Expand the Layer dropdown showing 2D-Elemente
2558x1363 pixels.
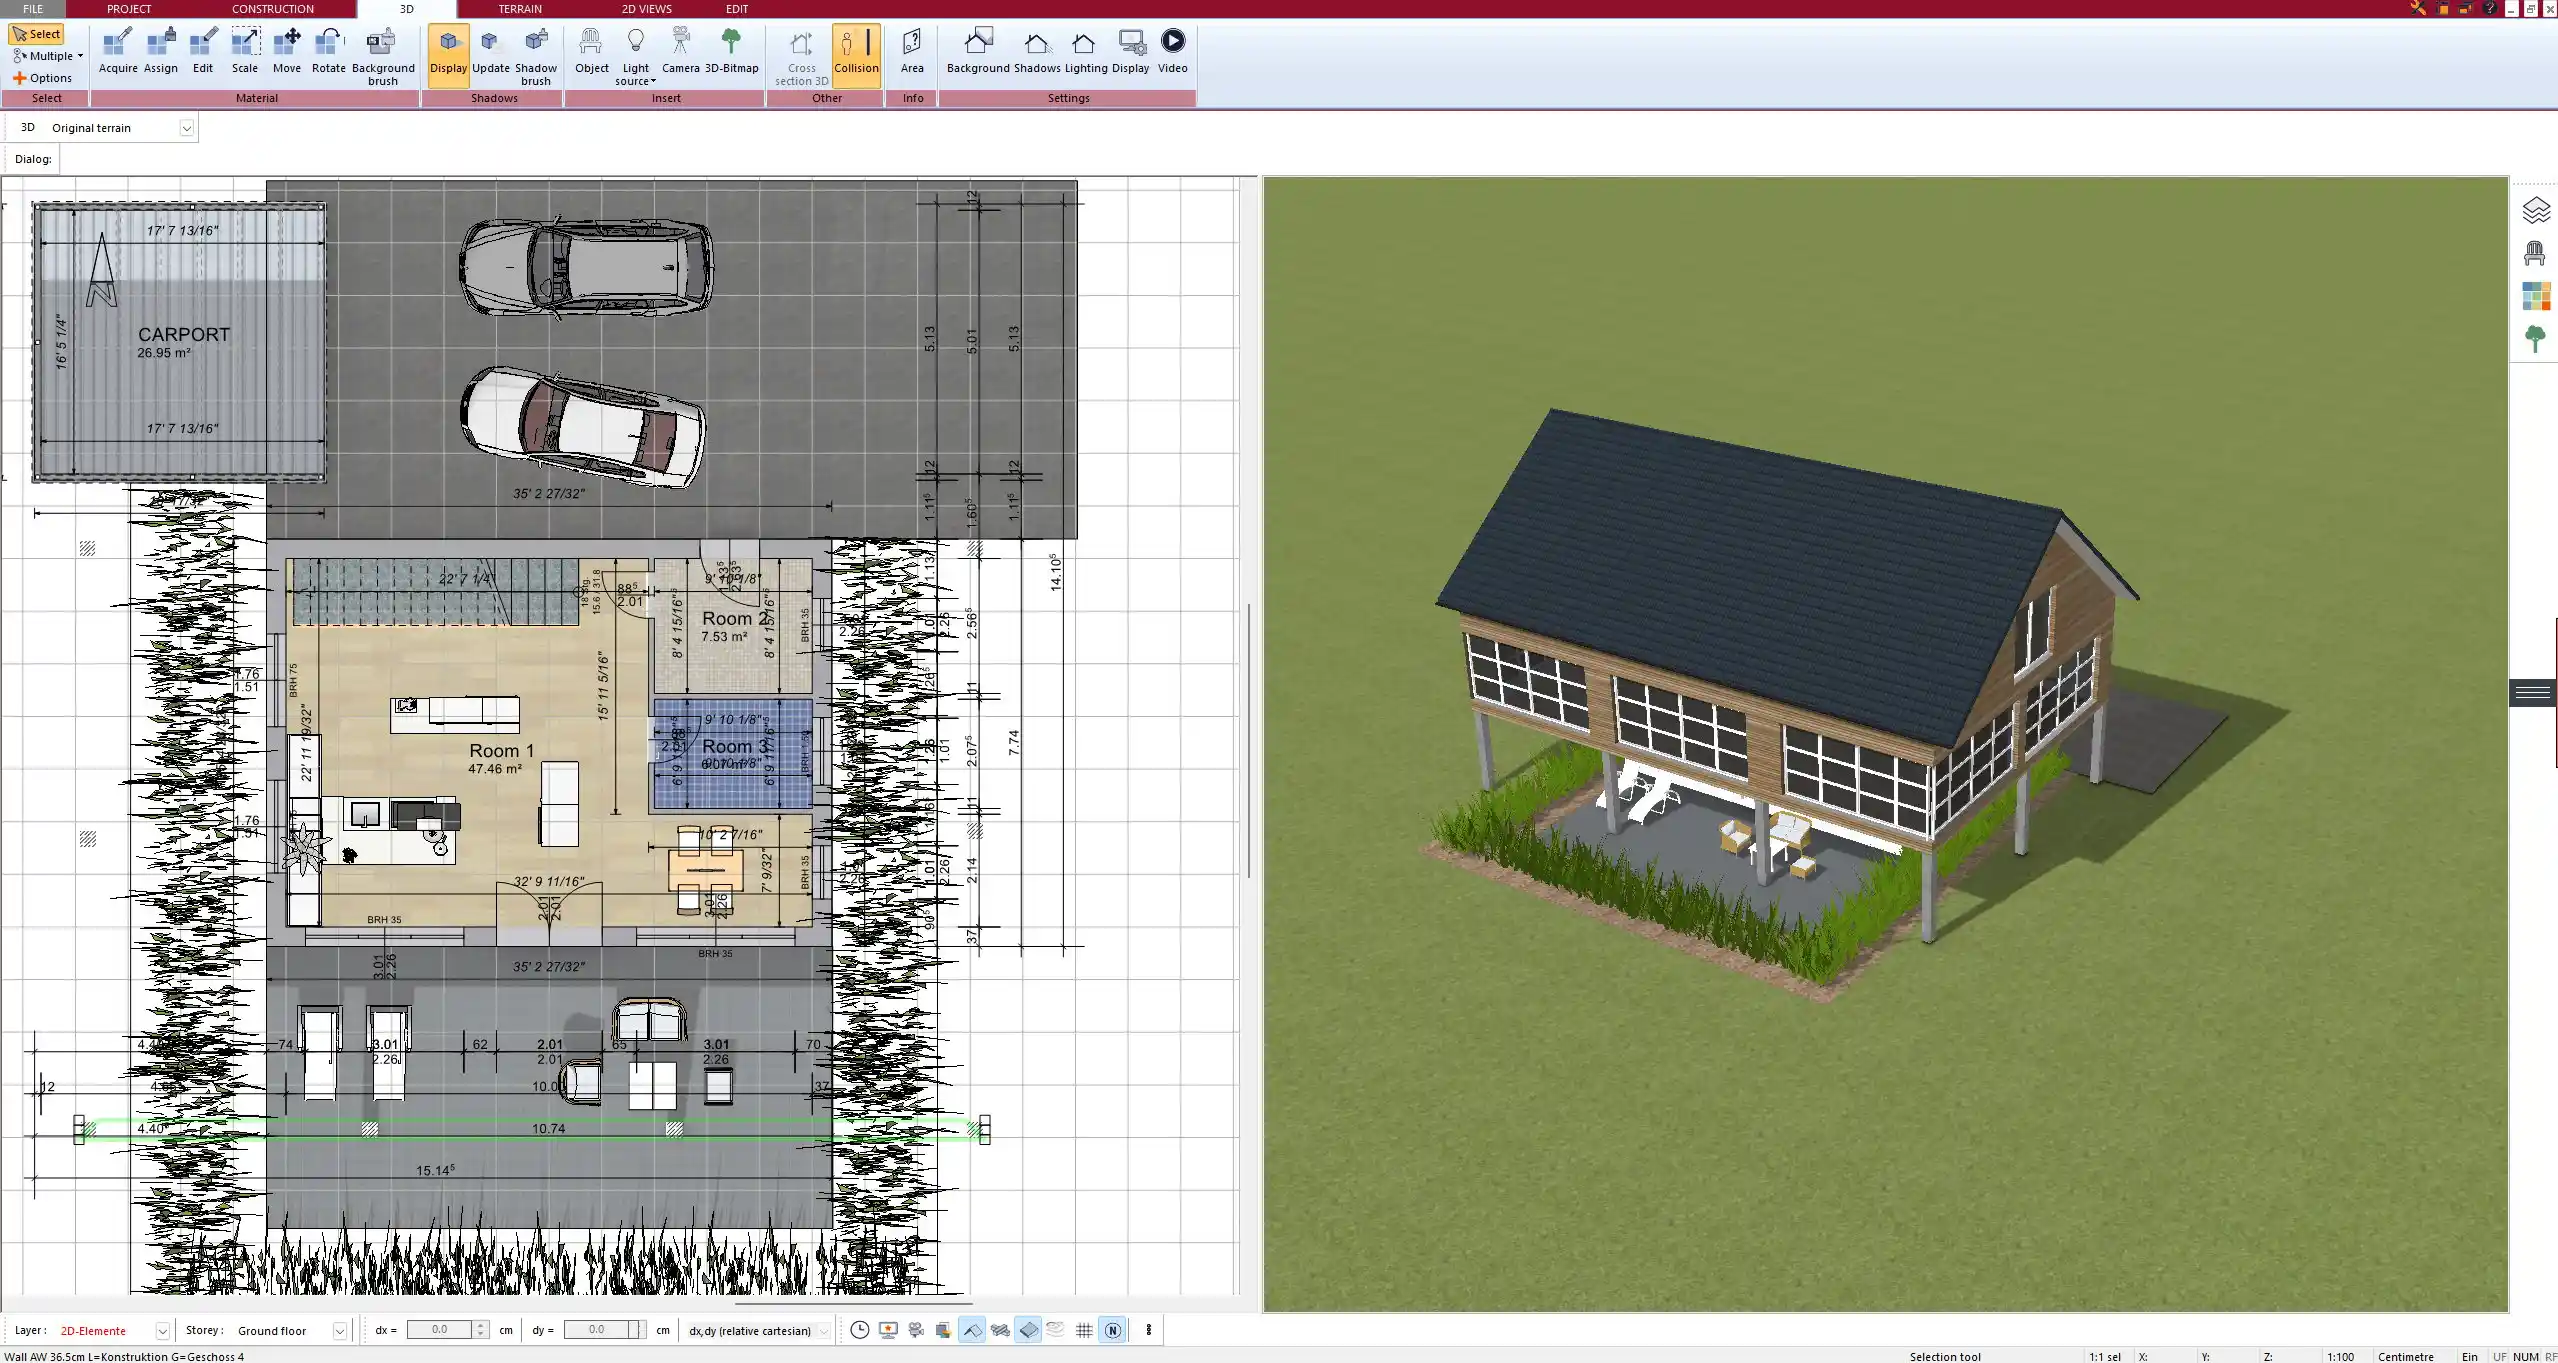click(x=162, y=1330)
